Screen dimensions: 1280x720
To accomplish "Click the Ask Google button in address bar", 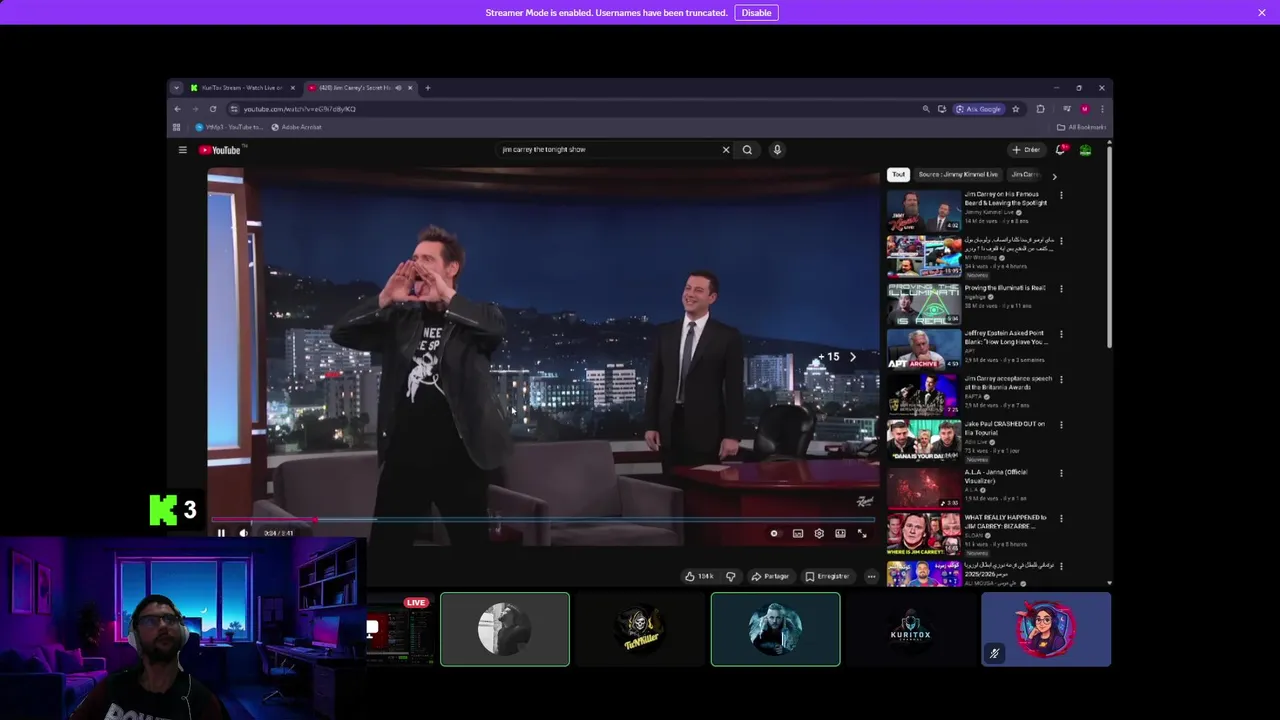I will click(x=978, y=109).
